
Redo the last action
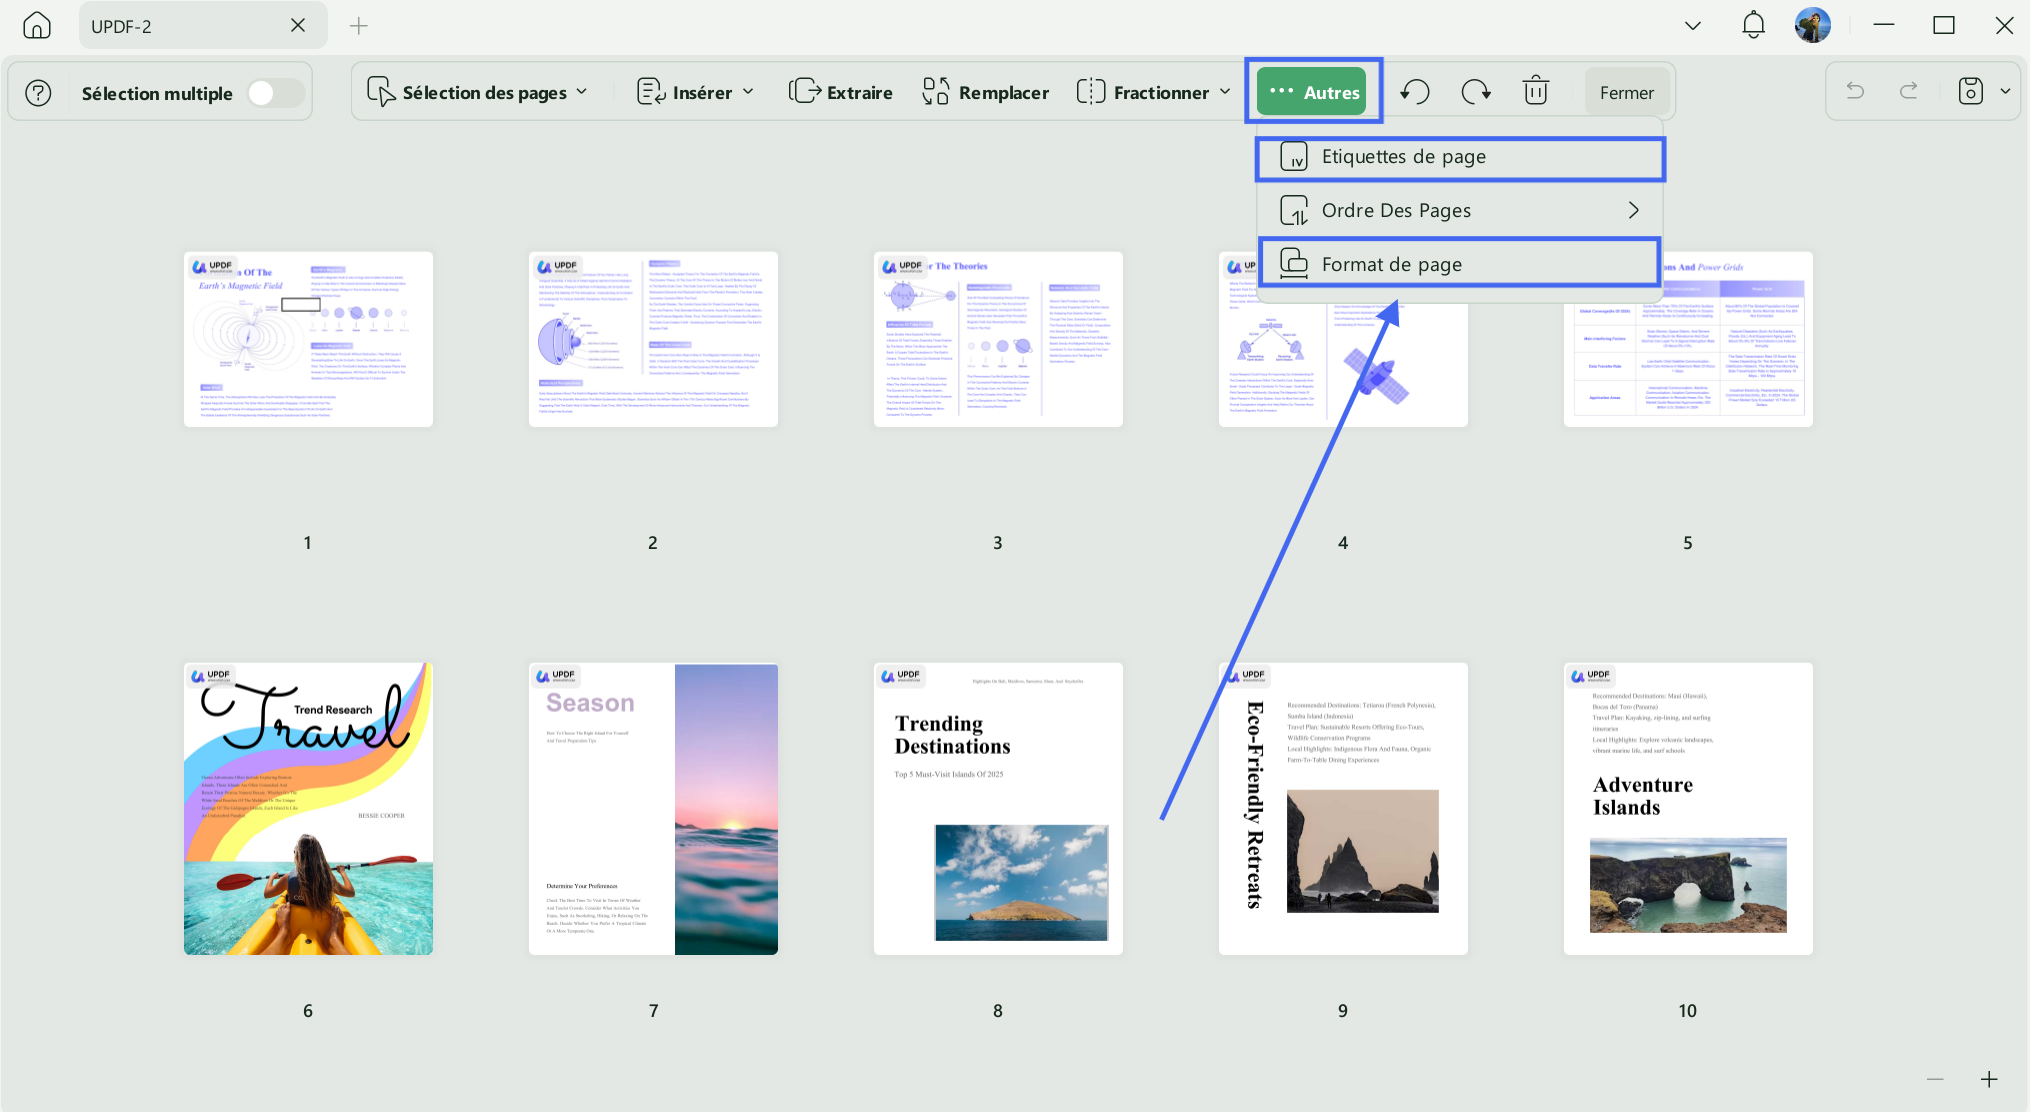(1909, 92)
